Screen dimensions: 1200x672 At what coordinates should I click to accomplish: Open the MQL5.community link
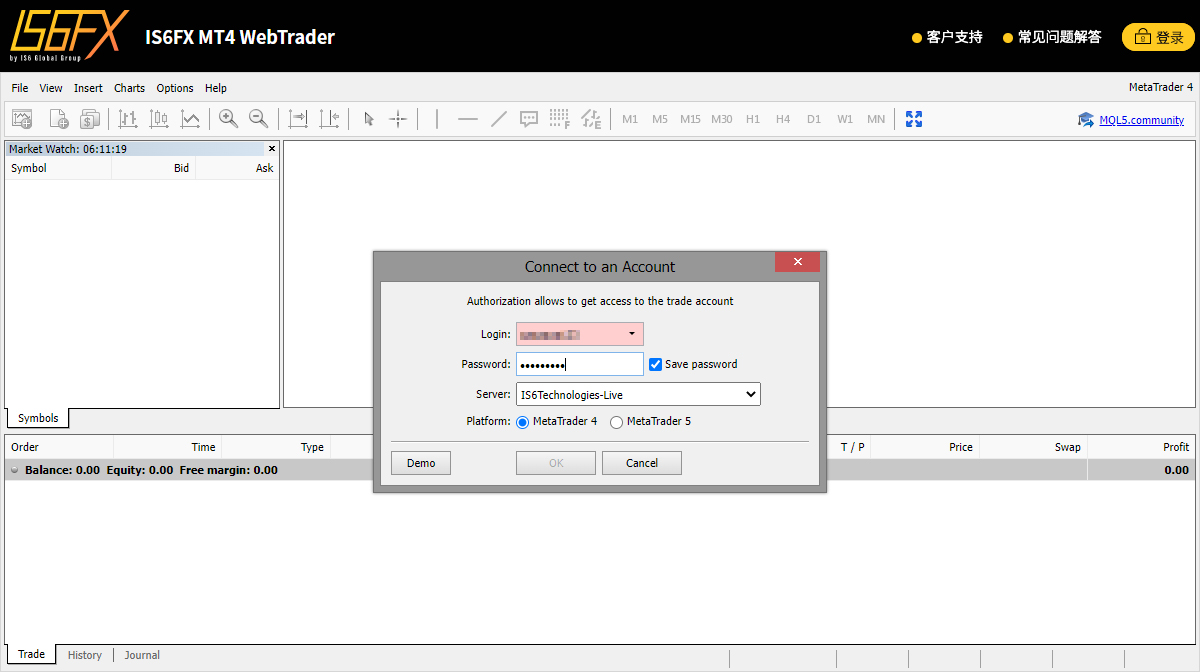point(1141,120)
